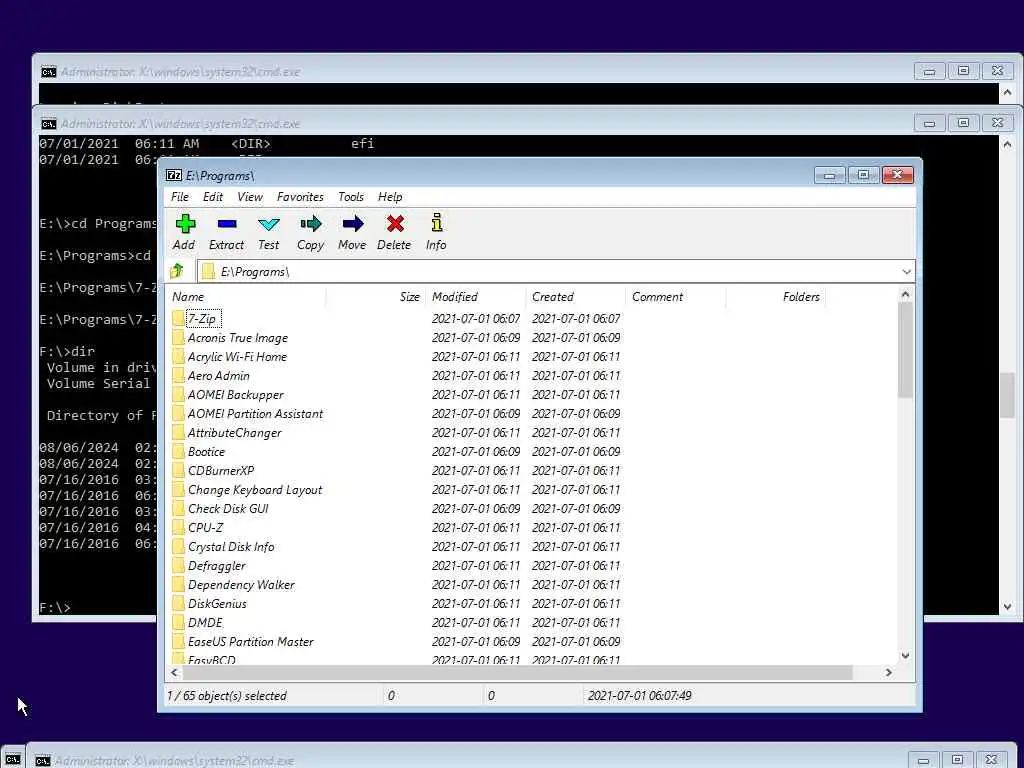Screen dimensions: 1024x768
Task: Open the Help menu
Action: click(x=390, y=197)
